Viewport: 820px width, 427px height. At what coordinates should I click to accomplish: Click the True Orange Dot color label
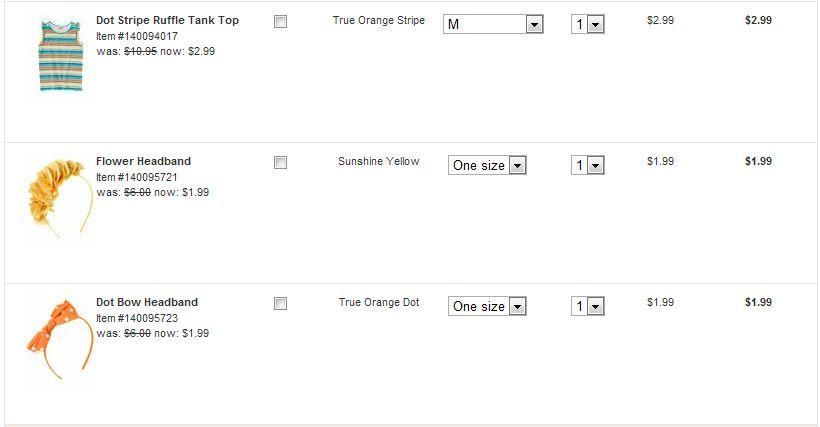pyautogui.click(x=378, y=302)
